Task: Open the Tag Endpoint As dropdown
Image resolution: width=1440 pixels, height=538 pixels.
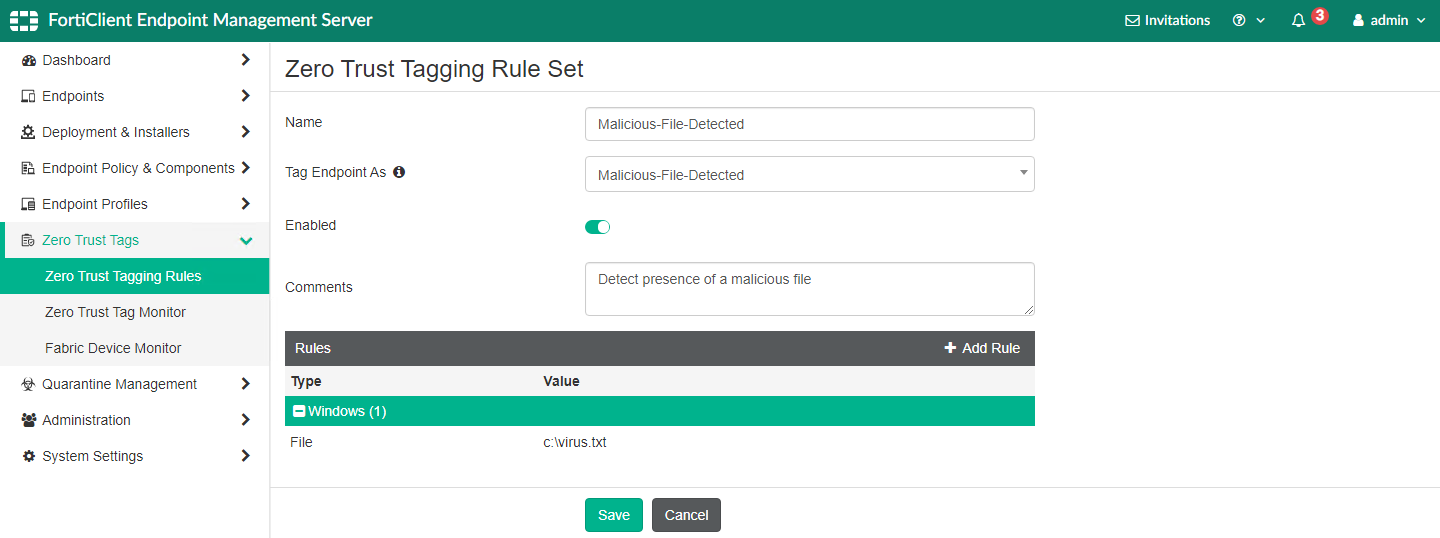Action: [809, 174]
